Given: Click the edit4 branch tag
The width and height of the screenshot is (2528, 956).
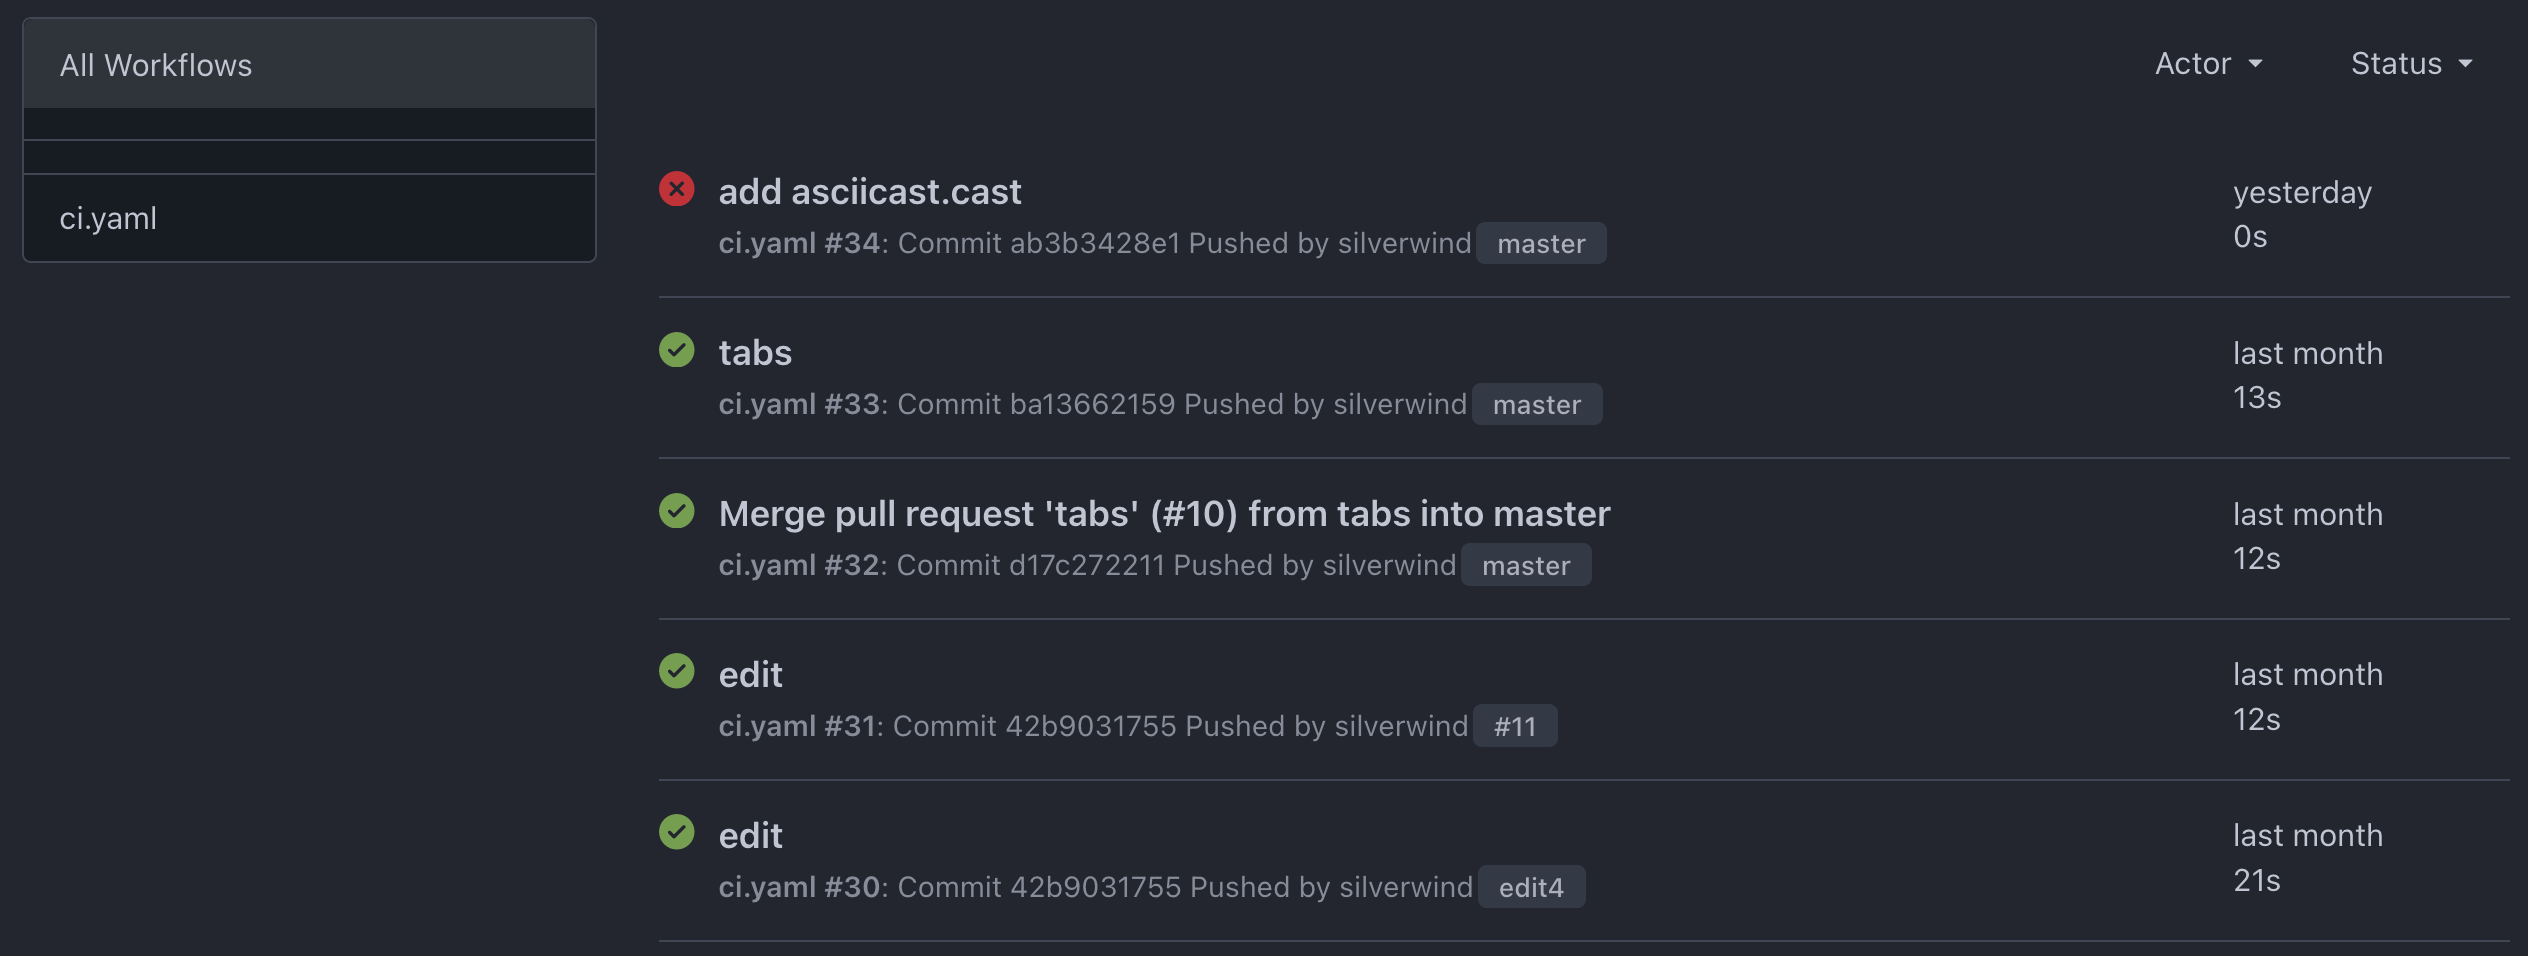Looking at the screenshot, I should (x=1531, y=888).
